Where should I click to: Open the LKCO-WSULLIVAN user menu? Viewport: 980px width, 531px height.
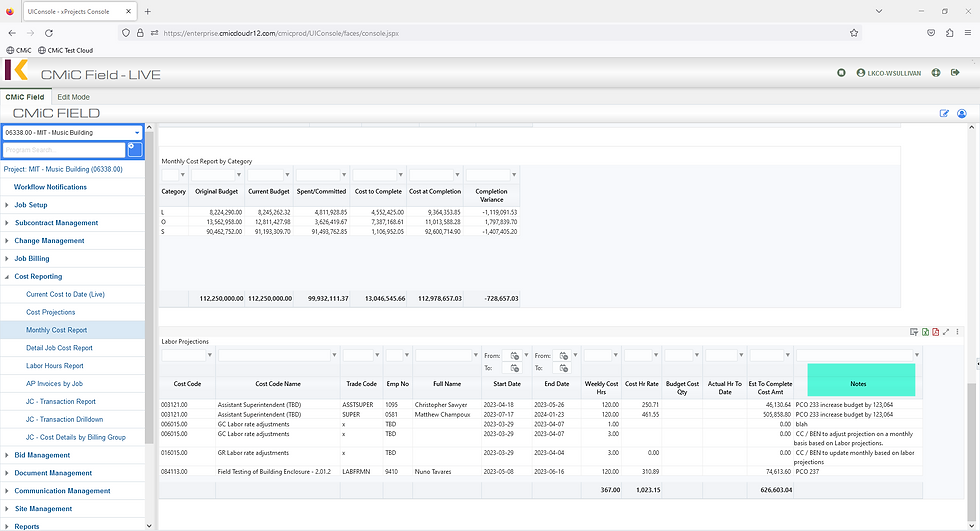889,73
